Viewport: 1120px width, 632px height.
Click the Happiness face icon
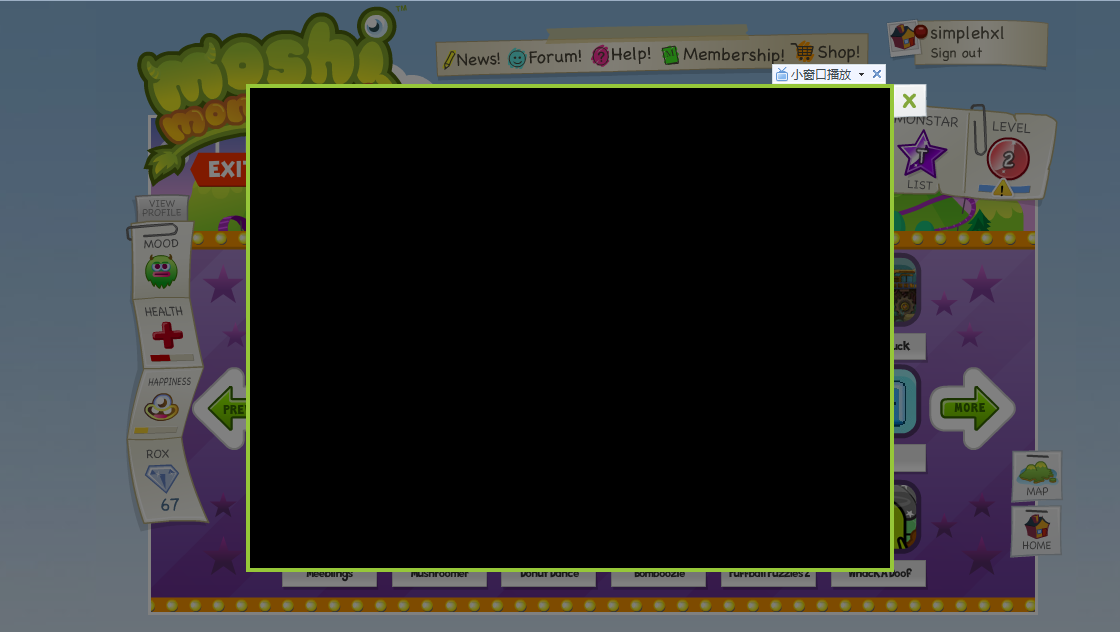[x=161, y=408]
